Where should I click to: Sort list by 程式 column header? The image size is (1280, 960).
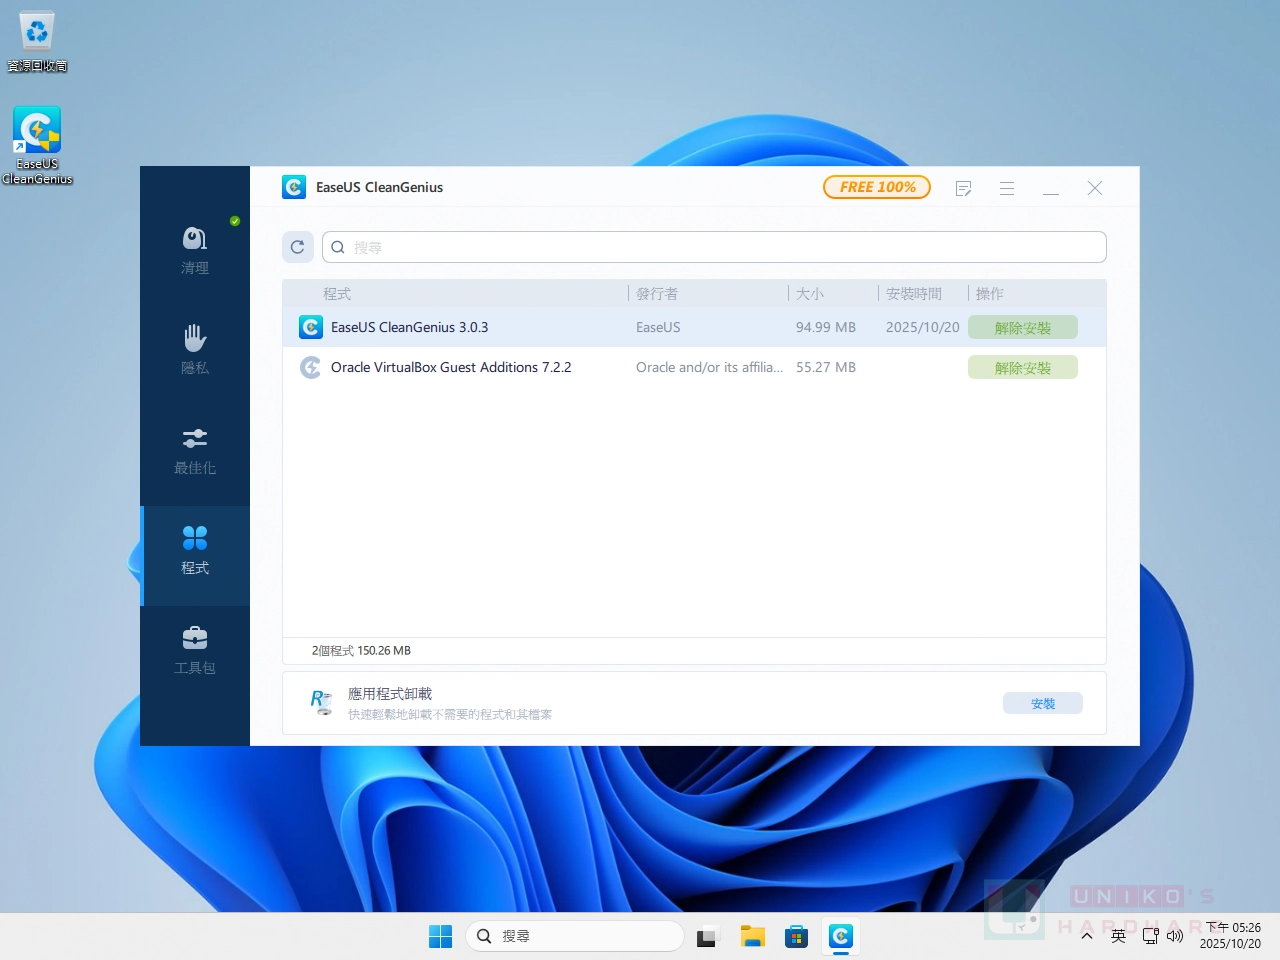337,294
